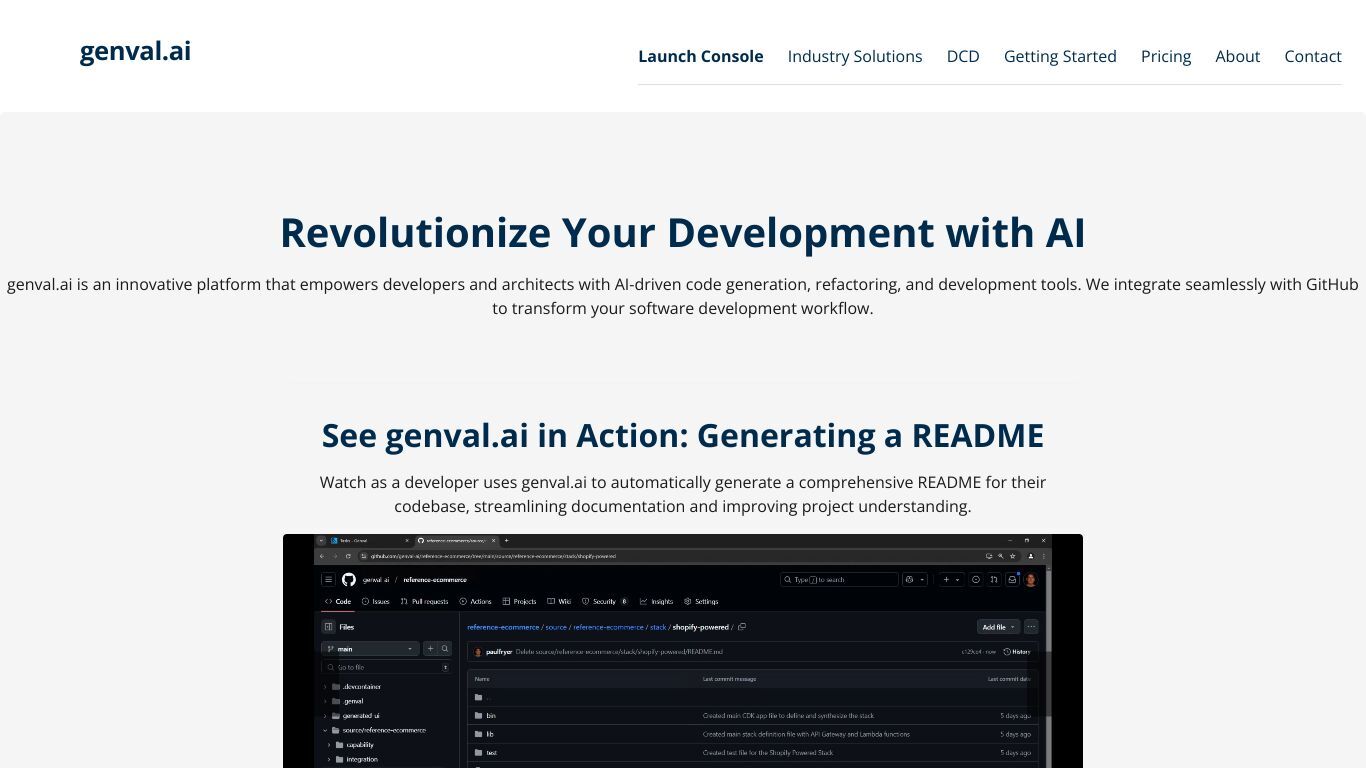Viewport: 1366px width, 768px height.
Task: Click the 'Go to file' input in demo video
Action: [x=386, y=667]
